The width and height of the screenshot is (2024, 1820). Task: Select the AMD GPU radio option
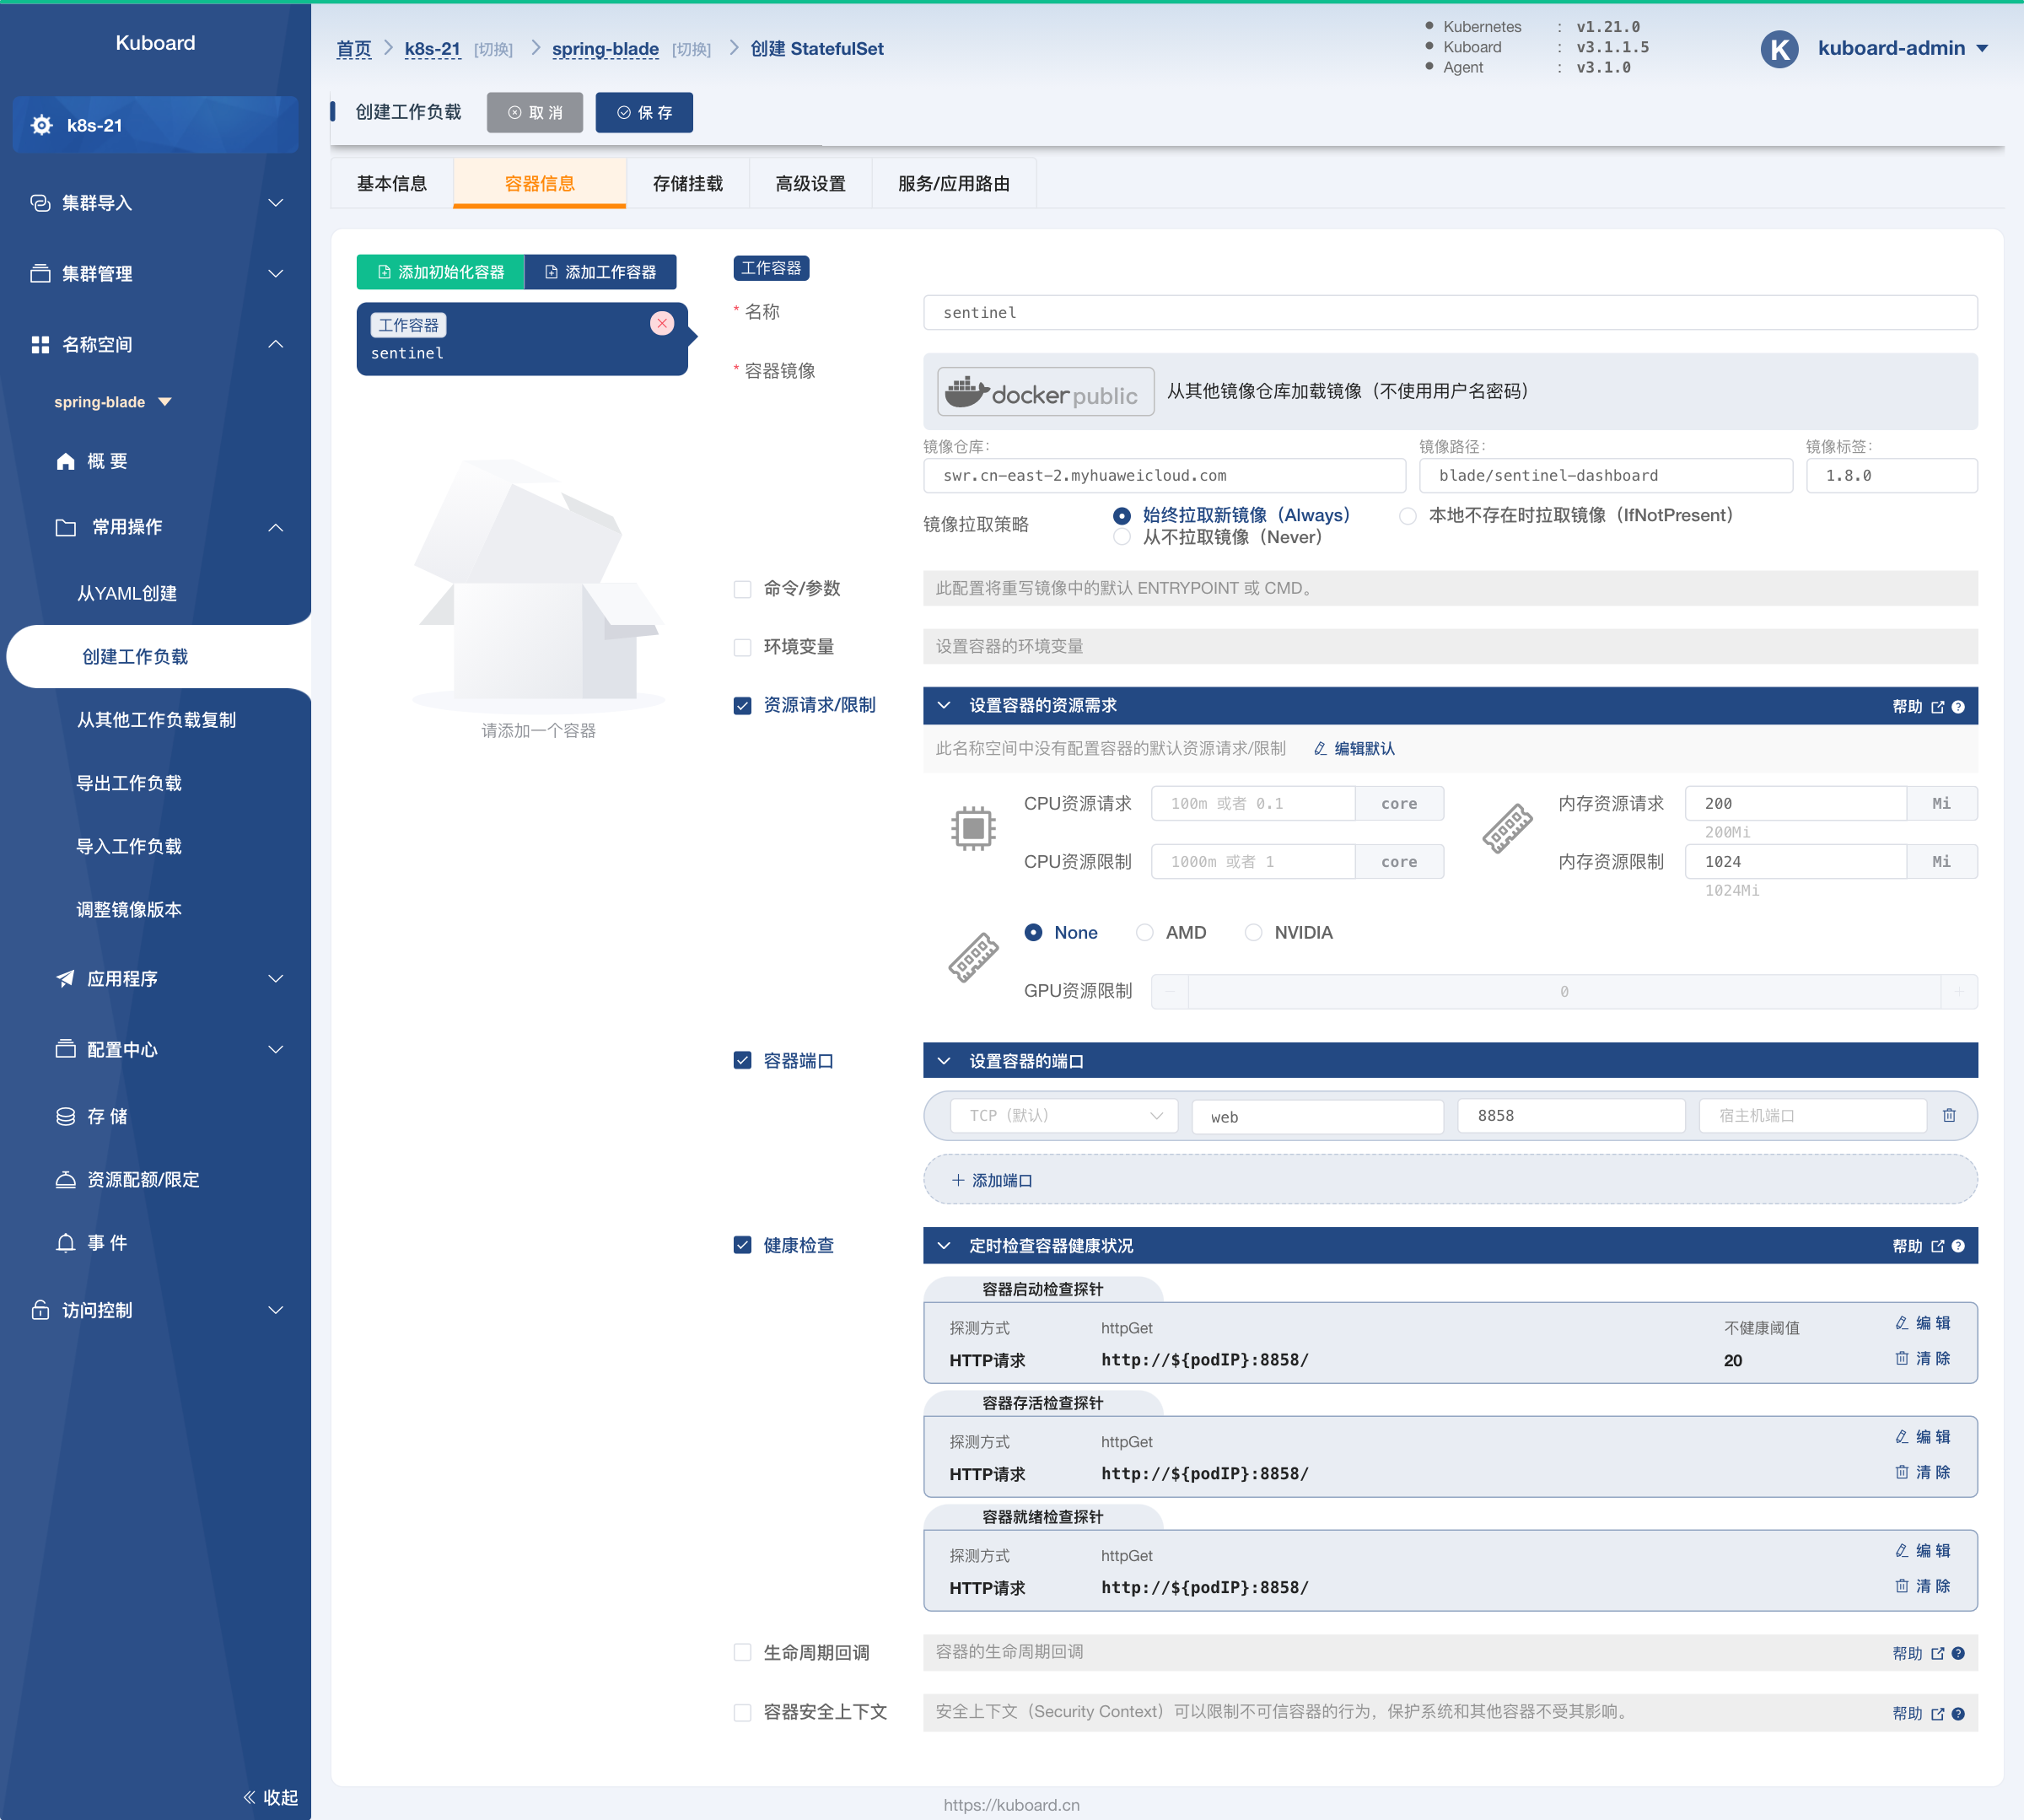coord(1145,933)
